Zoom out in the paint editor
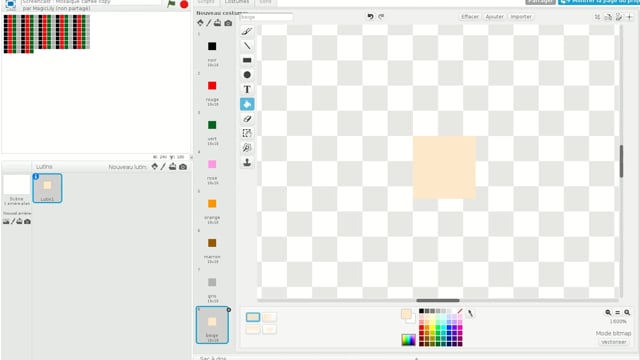Viewport: 640px width, 360px height. pyautogui.click(x=608, y=313)
